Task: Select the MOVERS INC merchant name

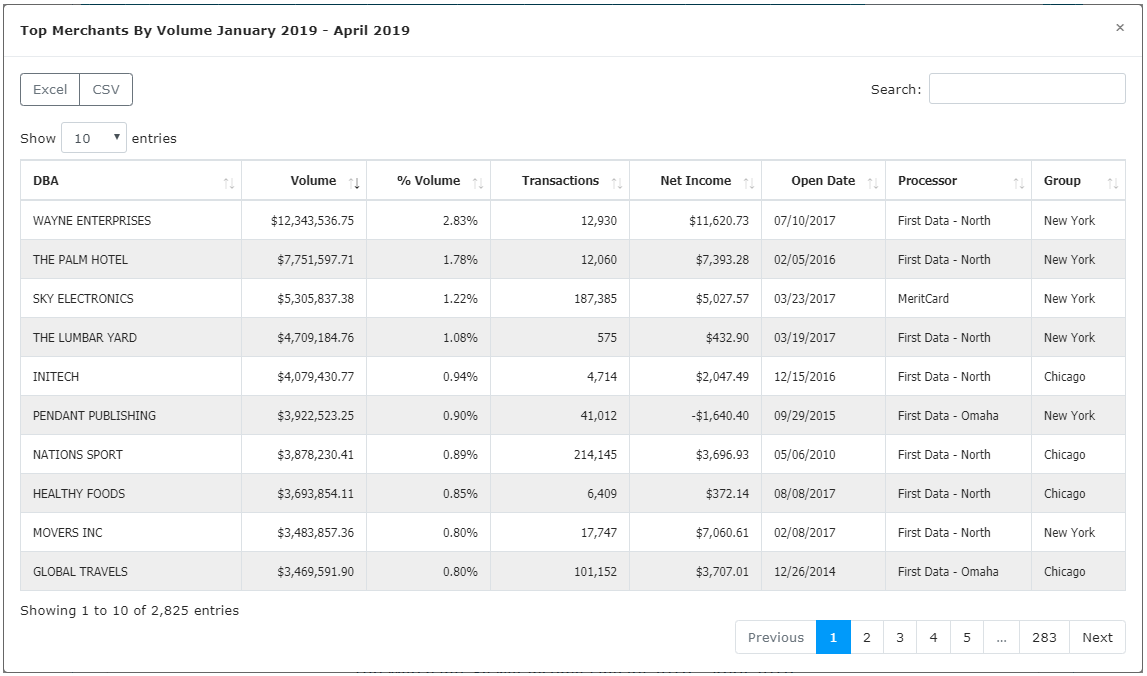Action: click(68, 533)
